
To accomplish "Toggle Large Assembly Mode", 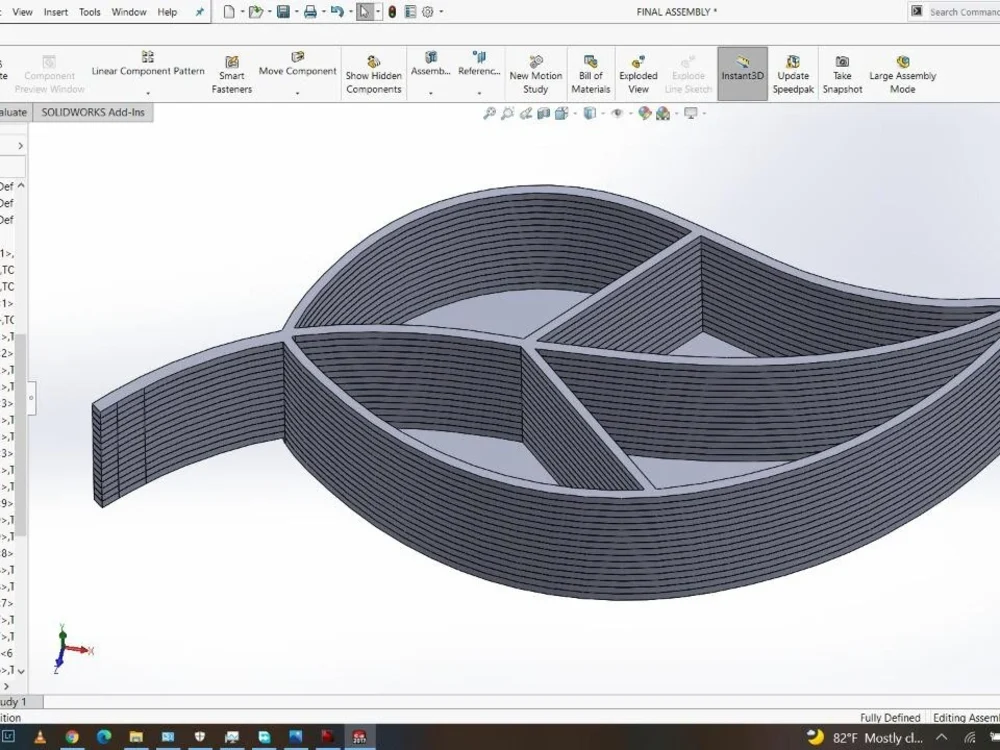I will point(902,75).
